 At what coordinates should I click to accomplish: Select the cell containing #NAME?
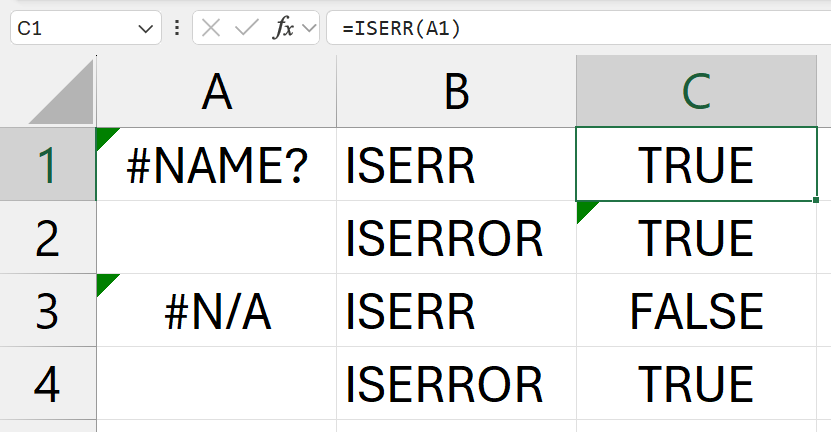point(216,165)
